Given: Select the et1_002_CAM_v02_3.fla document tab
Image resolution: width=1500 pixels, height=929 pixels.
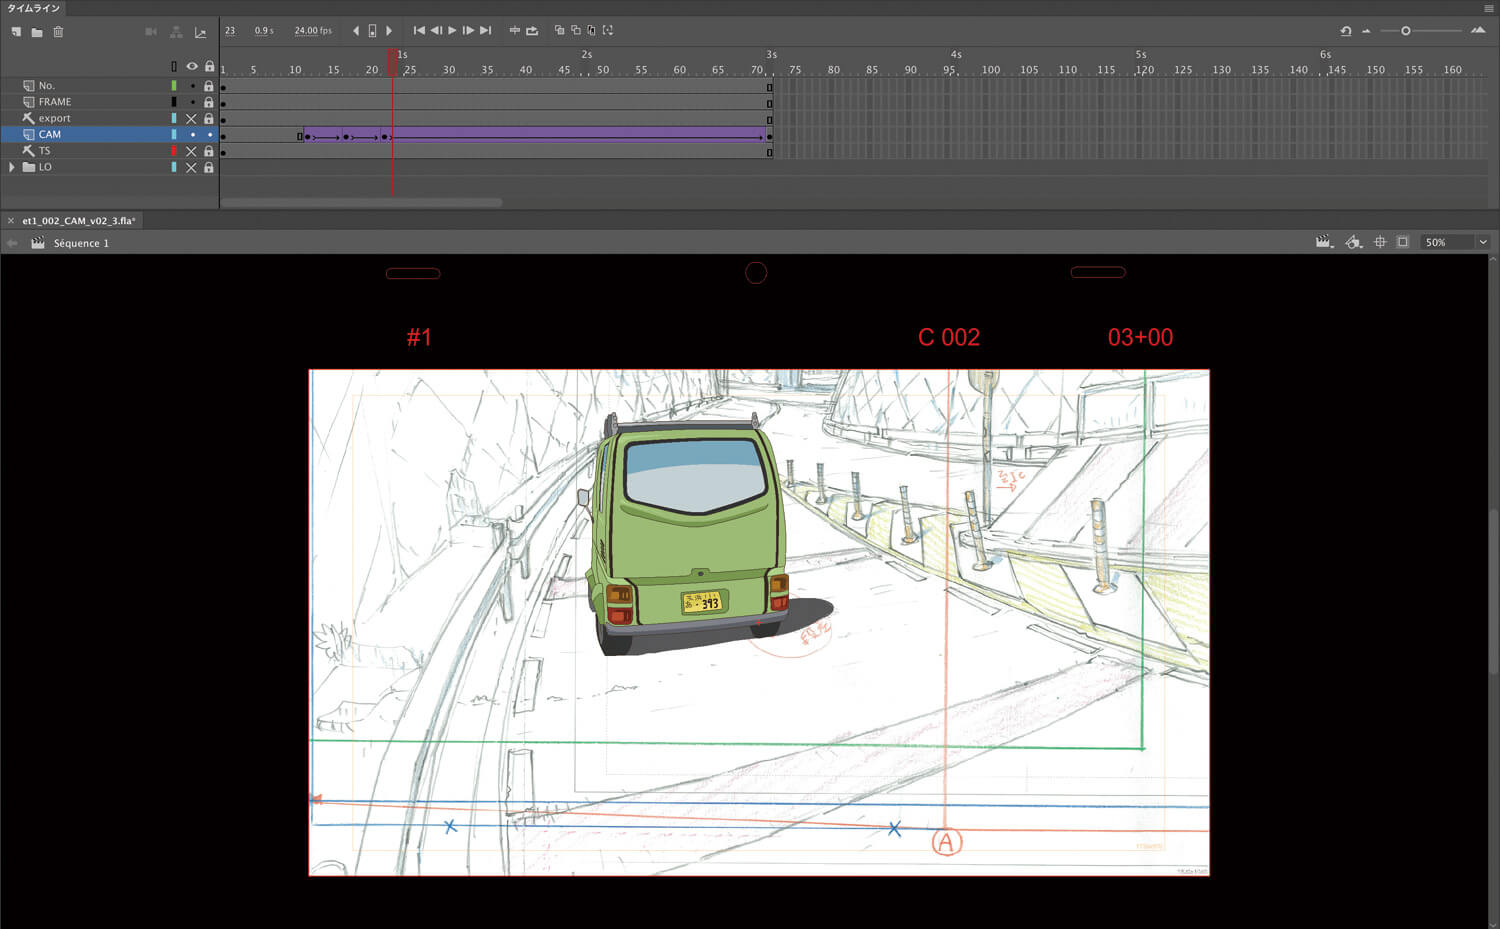Looking at the screenshot, I should pyautogui.click(x=78, y=221).
